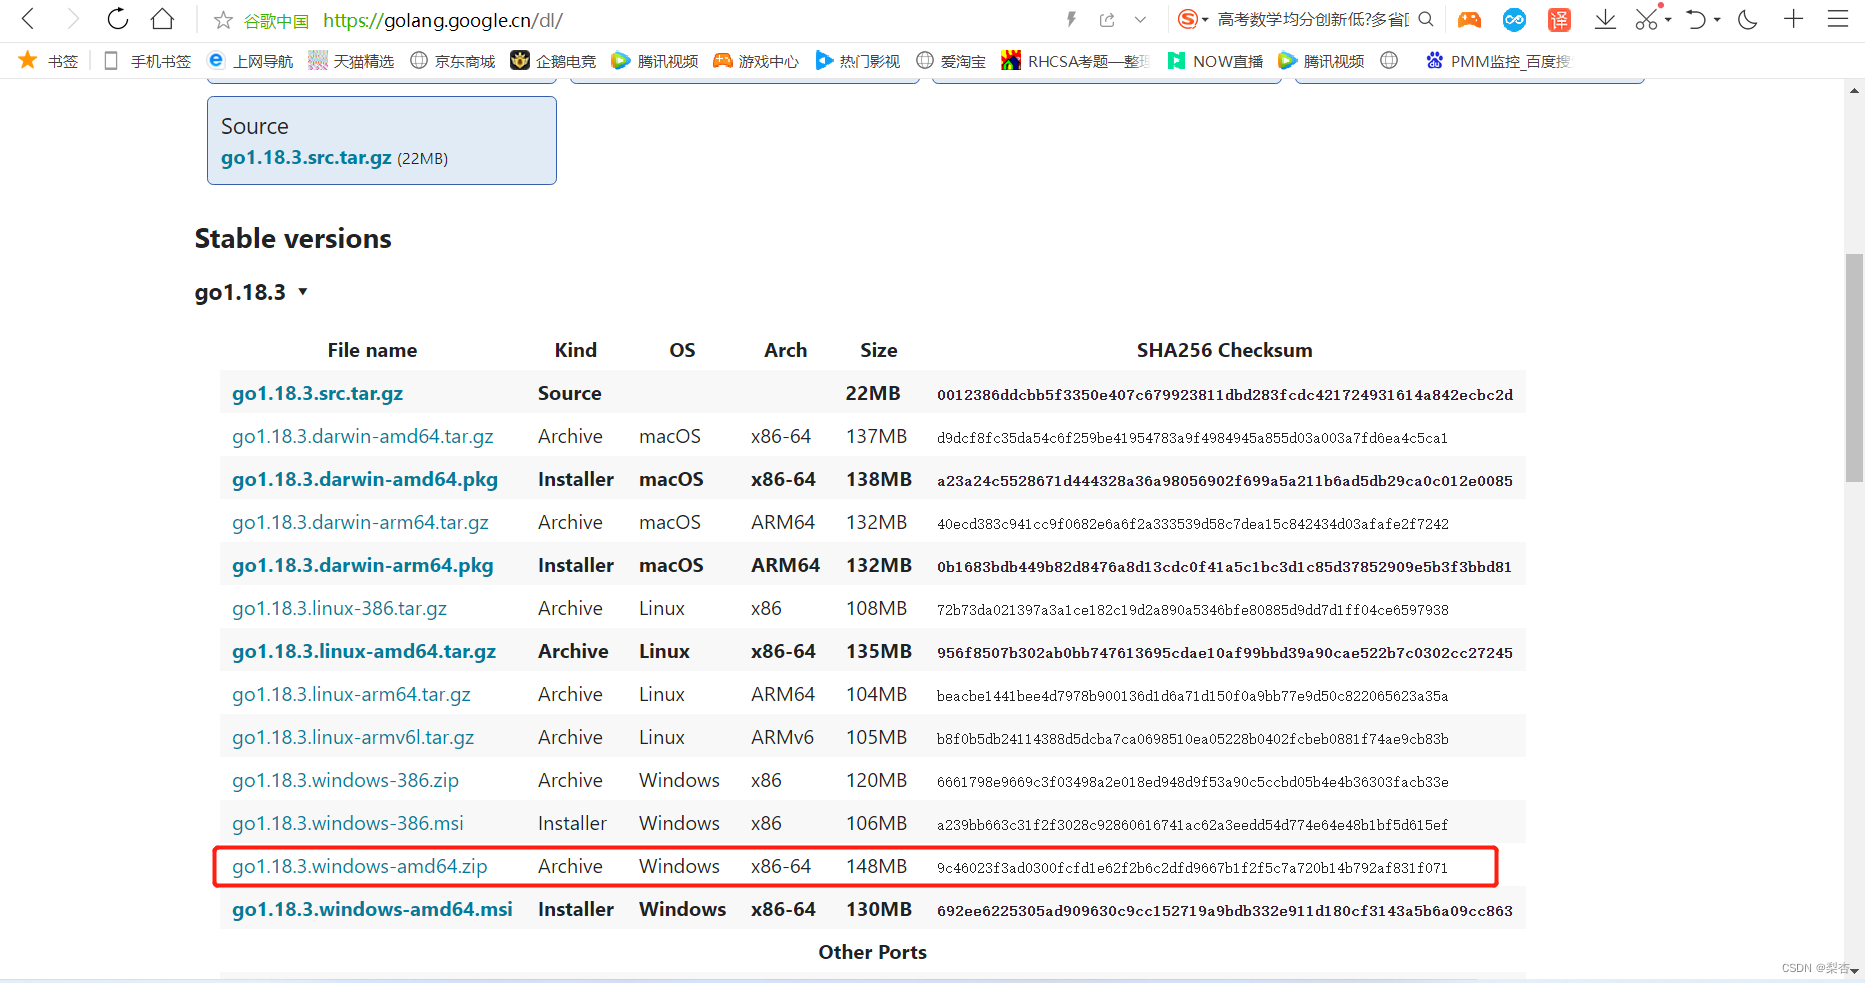Screen dimensions: 1865x983
Task: Expand the undo closed-tabs dropdown arrow
Action: pyautogui.click(x=1717, y=20)
